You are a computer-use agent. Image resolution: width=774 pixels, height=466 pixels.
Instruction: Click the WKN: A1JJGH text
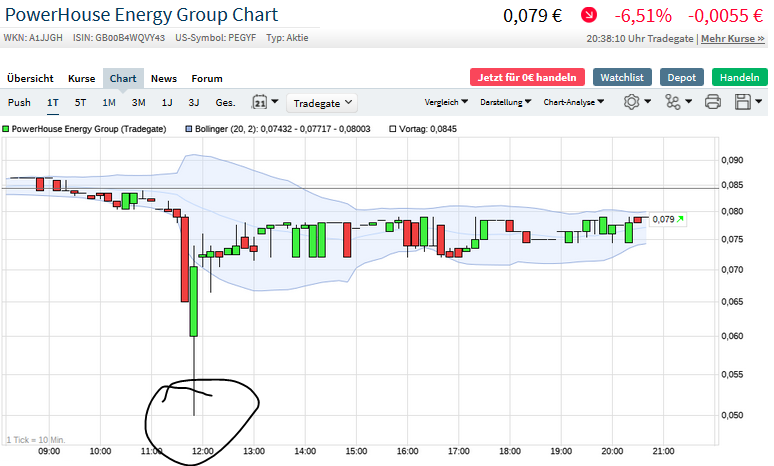tap(33, 38)
